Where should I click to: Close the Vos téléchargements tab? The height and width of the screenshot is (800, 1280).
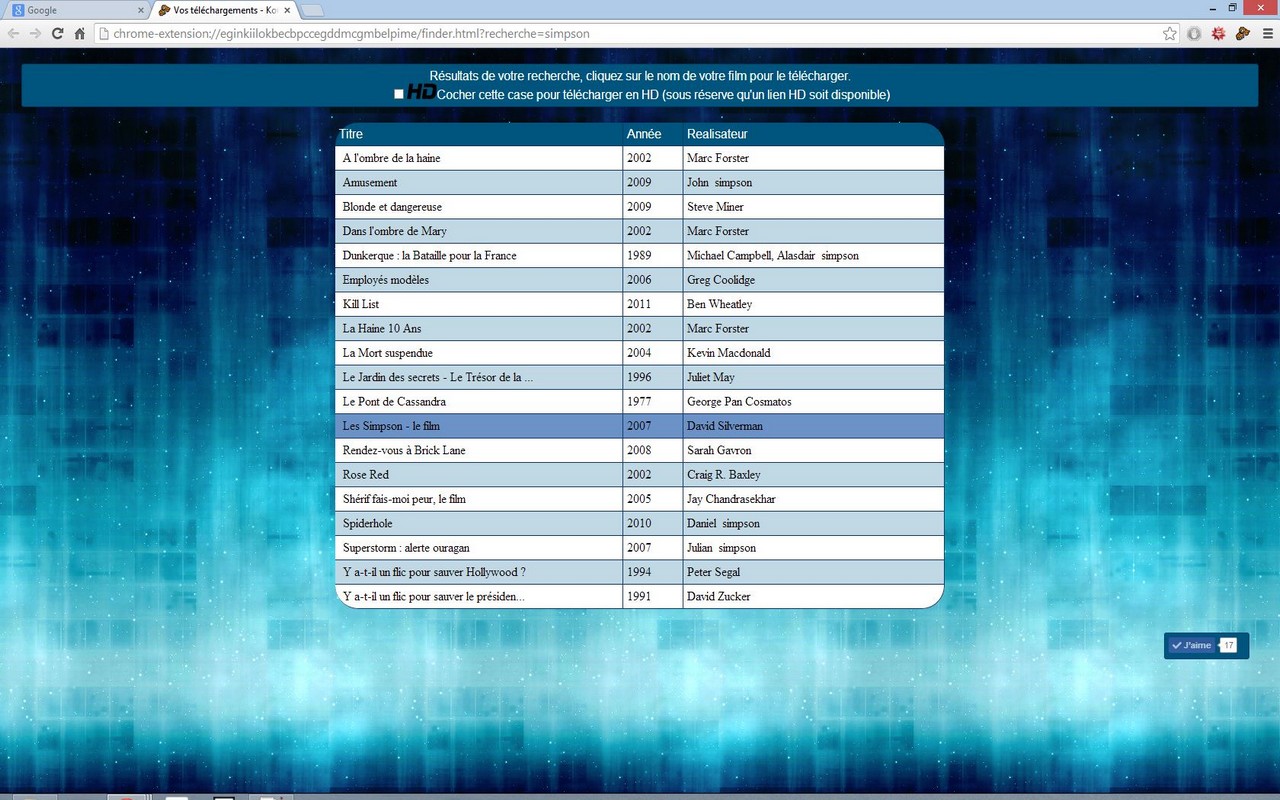288,10
